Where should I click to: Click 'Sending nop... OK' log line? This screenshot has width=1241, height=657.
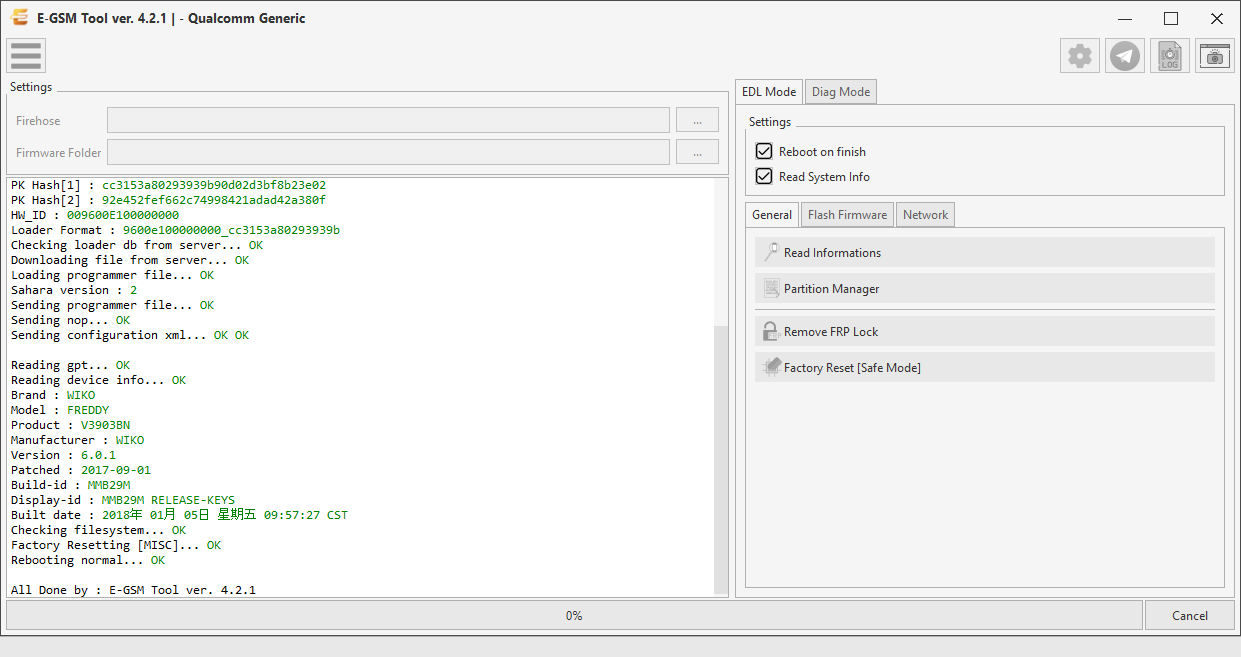coord(70,320)
